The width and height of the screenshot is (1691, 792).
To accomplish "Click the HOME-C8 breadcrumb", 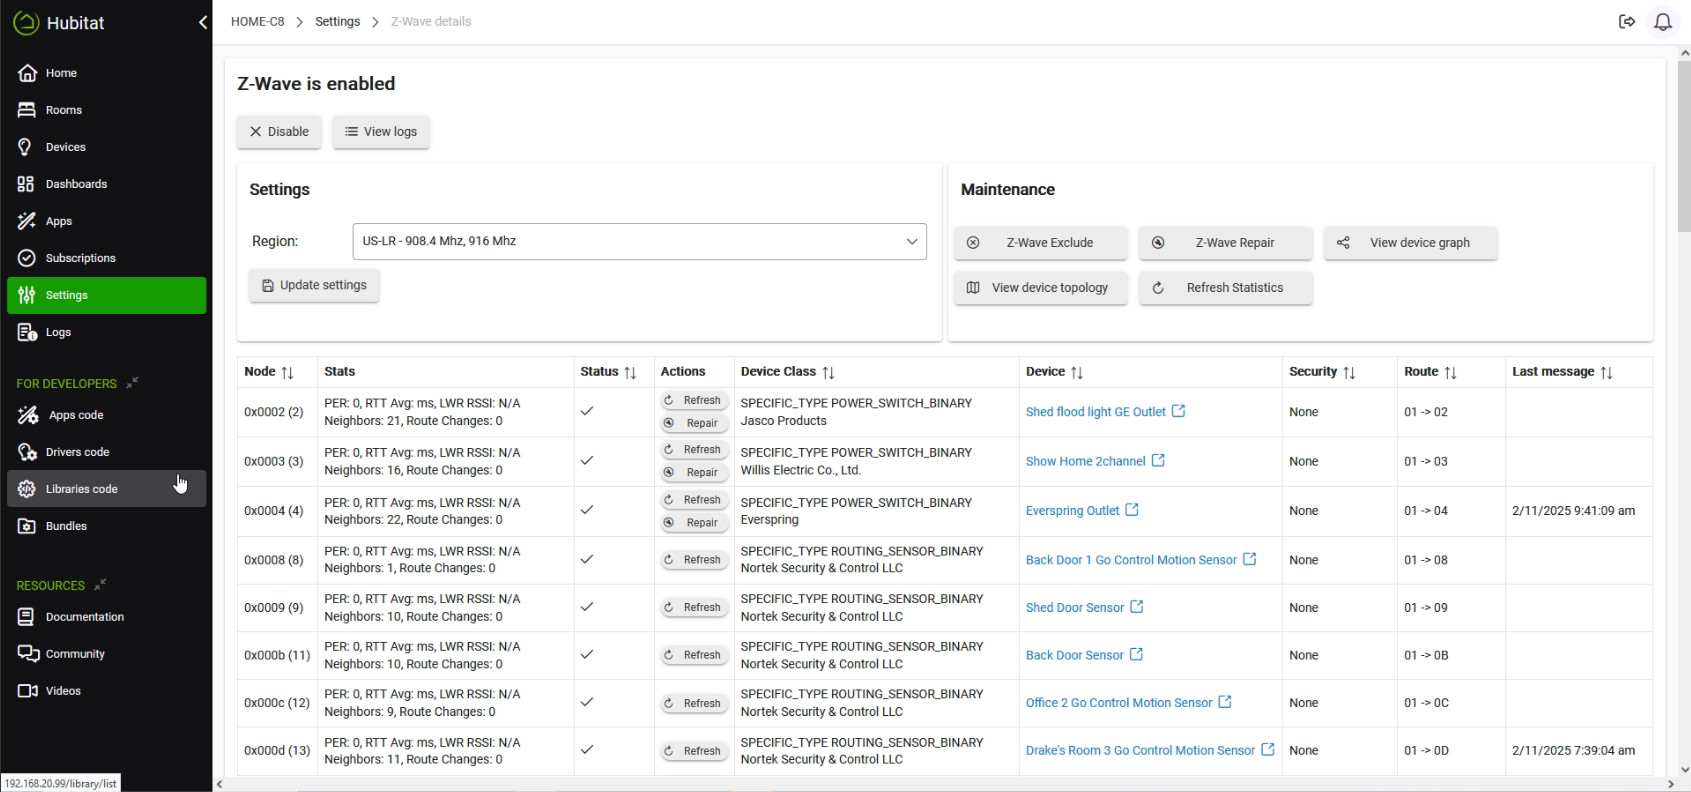I will [257, 21].
